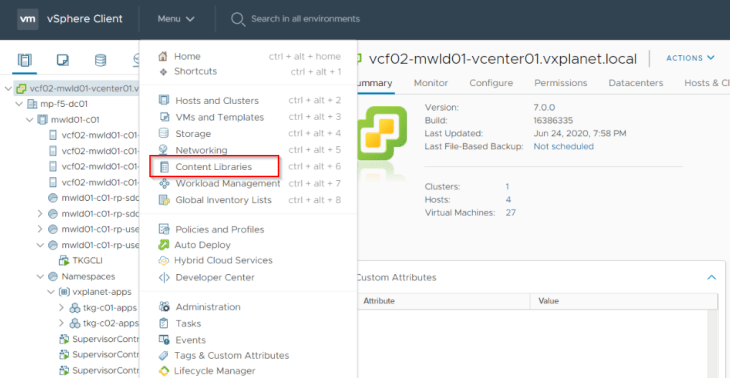Open Events from the menu
Image resolution: width=730 pixels, height=378 pixels.
(x=190, y=340)
